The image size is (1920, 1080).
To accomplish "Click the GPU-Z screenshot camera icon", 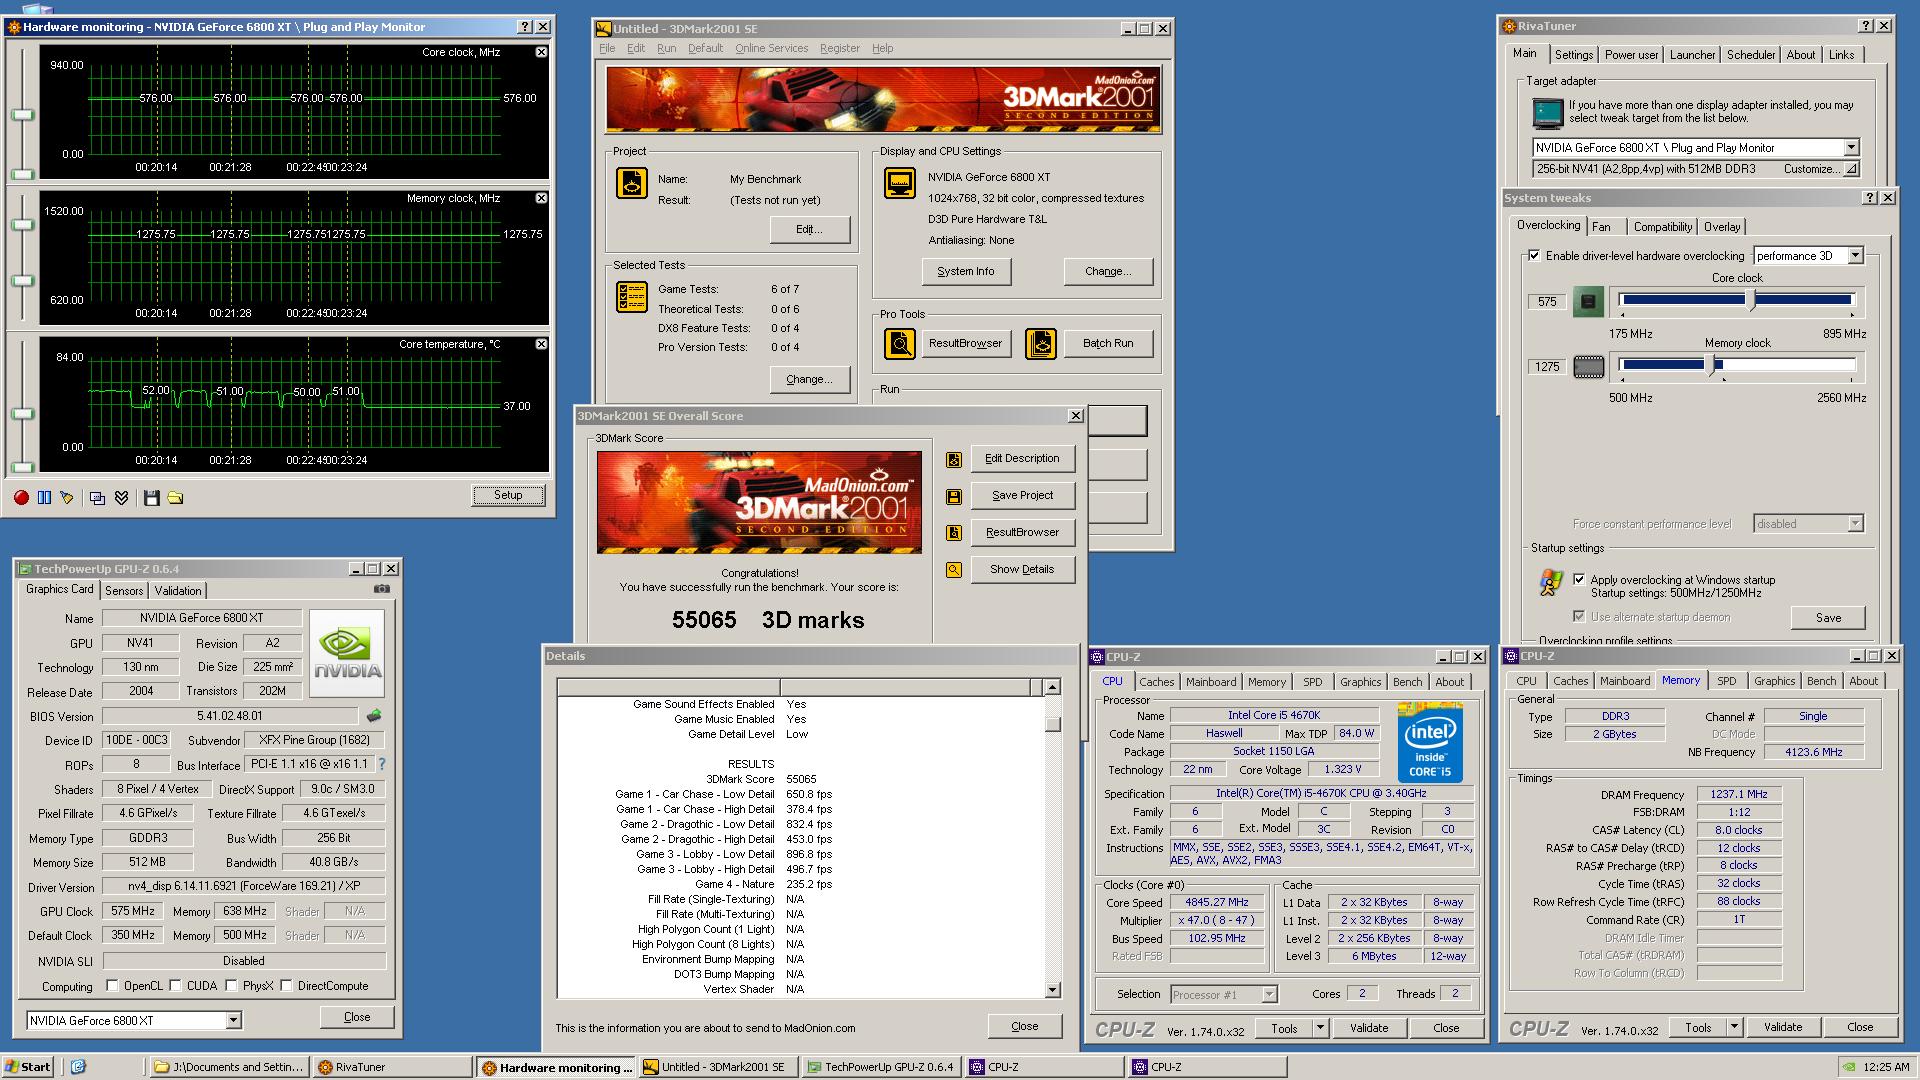I will coord(381,589).
